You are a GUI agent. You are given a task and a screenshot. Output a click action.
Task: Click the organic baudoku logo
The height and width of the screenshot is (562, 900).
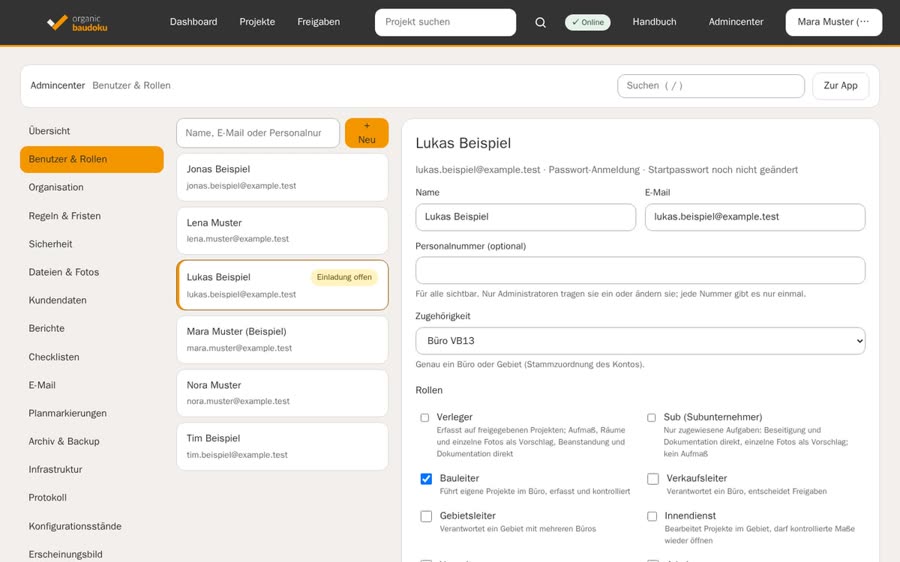pyautogui.click(x=77, y=22)
